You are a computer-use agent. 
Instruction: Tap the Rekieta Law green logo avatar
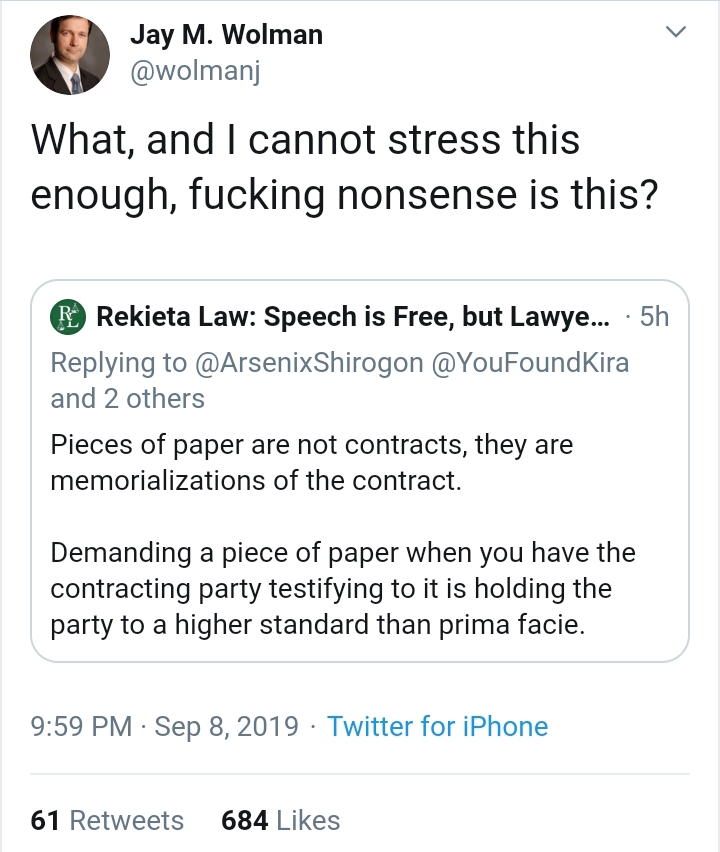(x=68, y=317)
